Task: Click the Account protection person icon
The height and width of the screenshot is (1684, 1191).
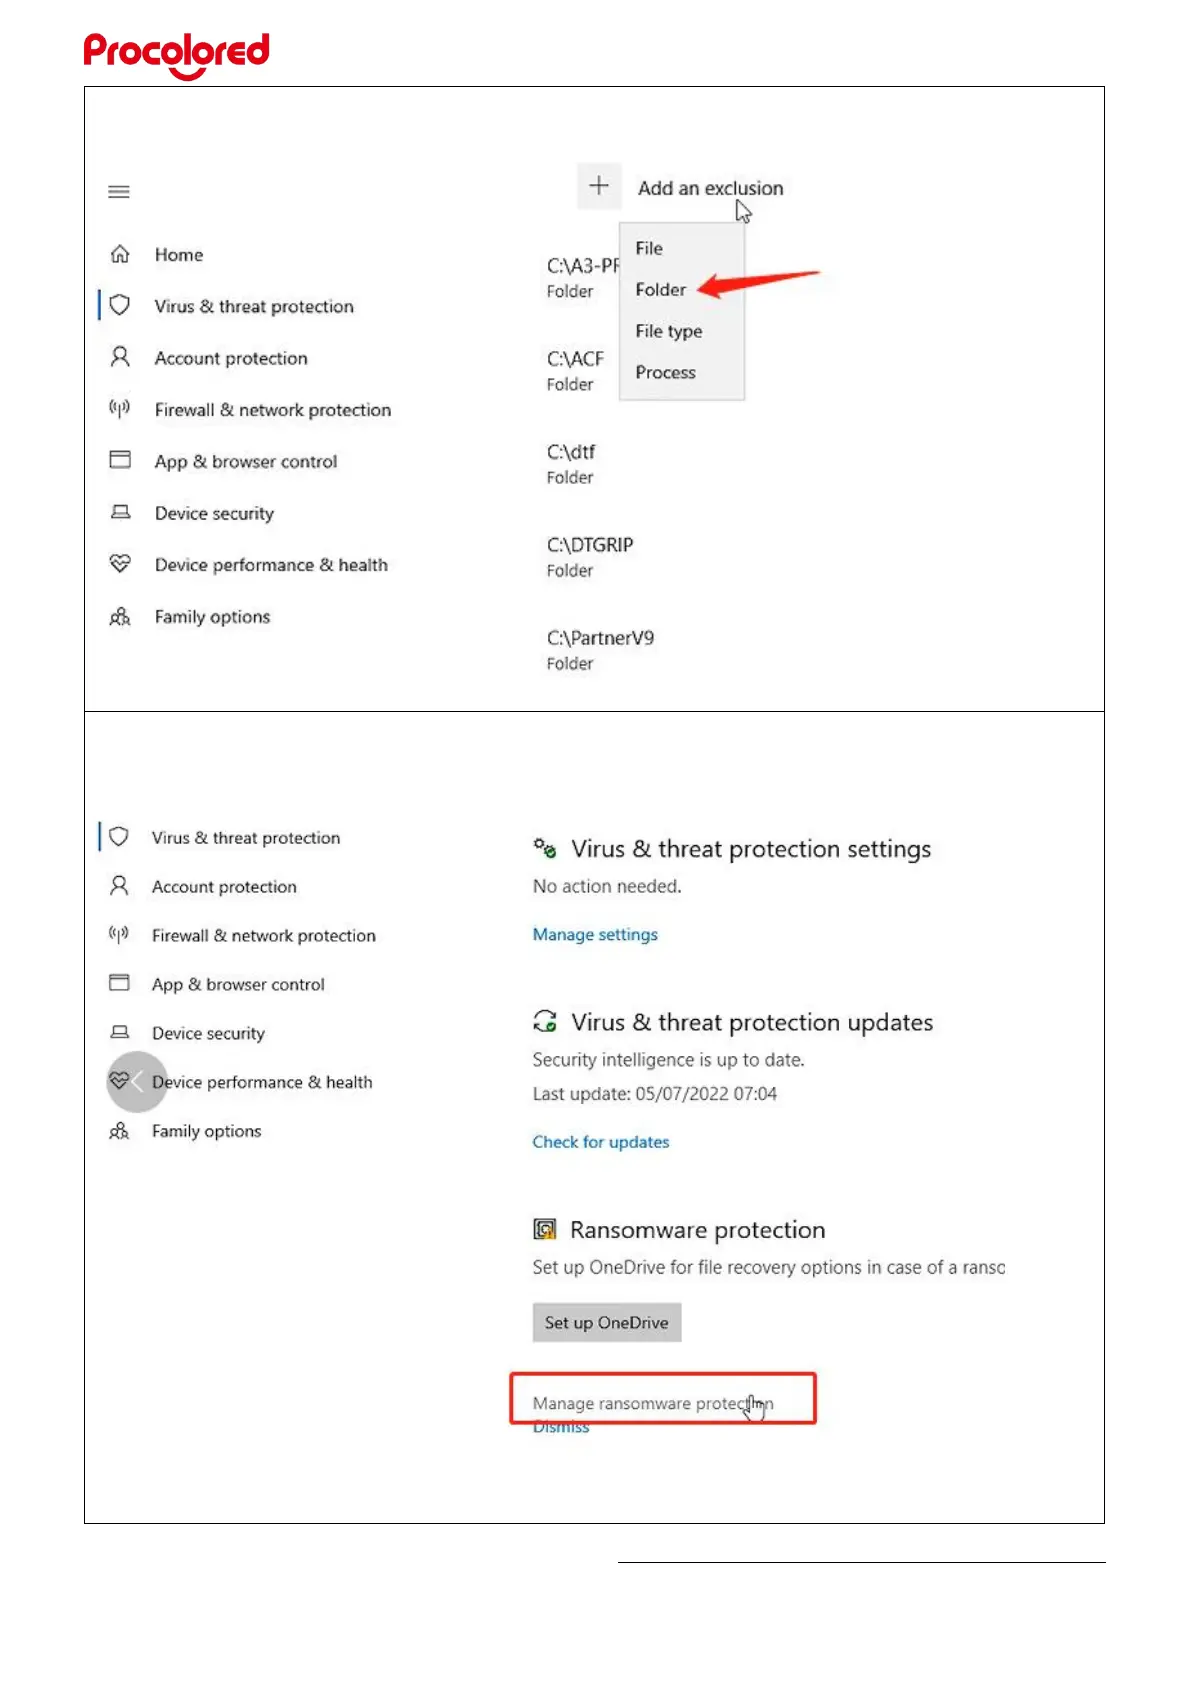Action: [120, 357]
